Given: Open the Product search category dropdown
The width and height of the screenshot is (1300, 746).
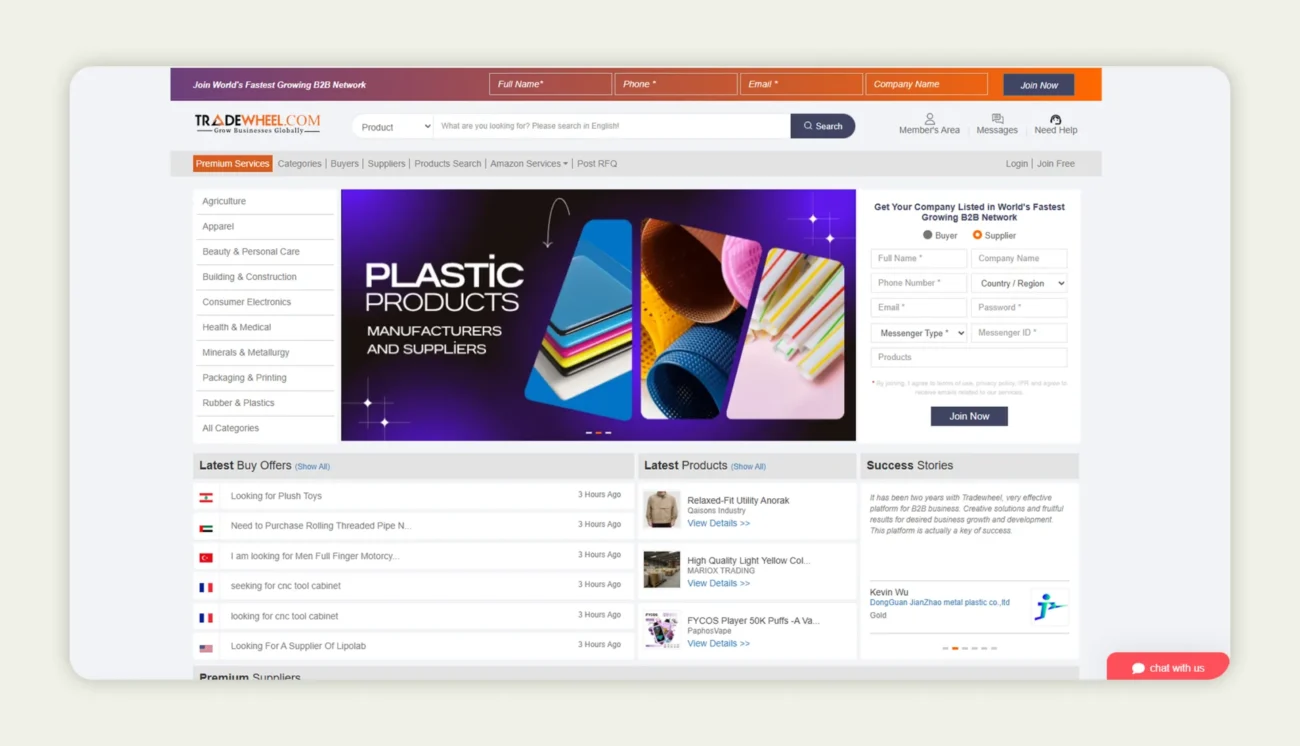Looking at the screenshot, I should click(x=392, y=126).
